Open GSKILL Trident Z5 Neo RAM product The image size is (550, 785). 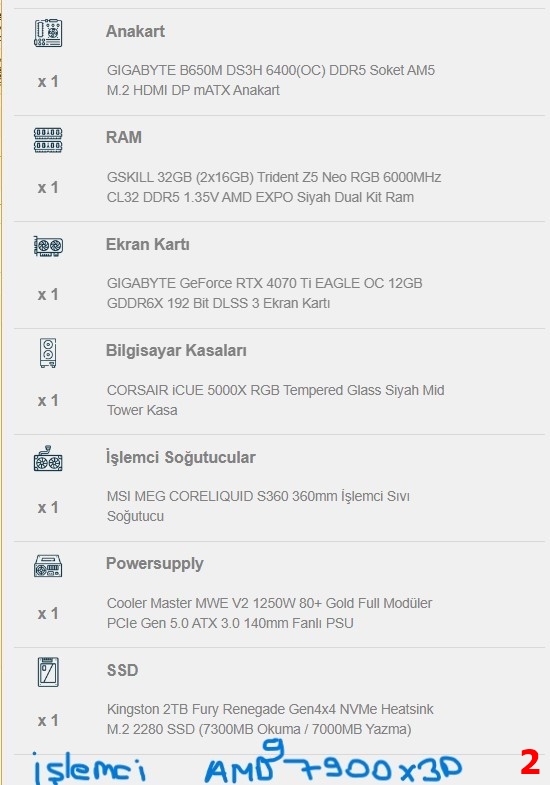pyautogui.click(x=274, y=187)
